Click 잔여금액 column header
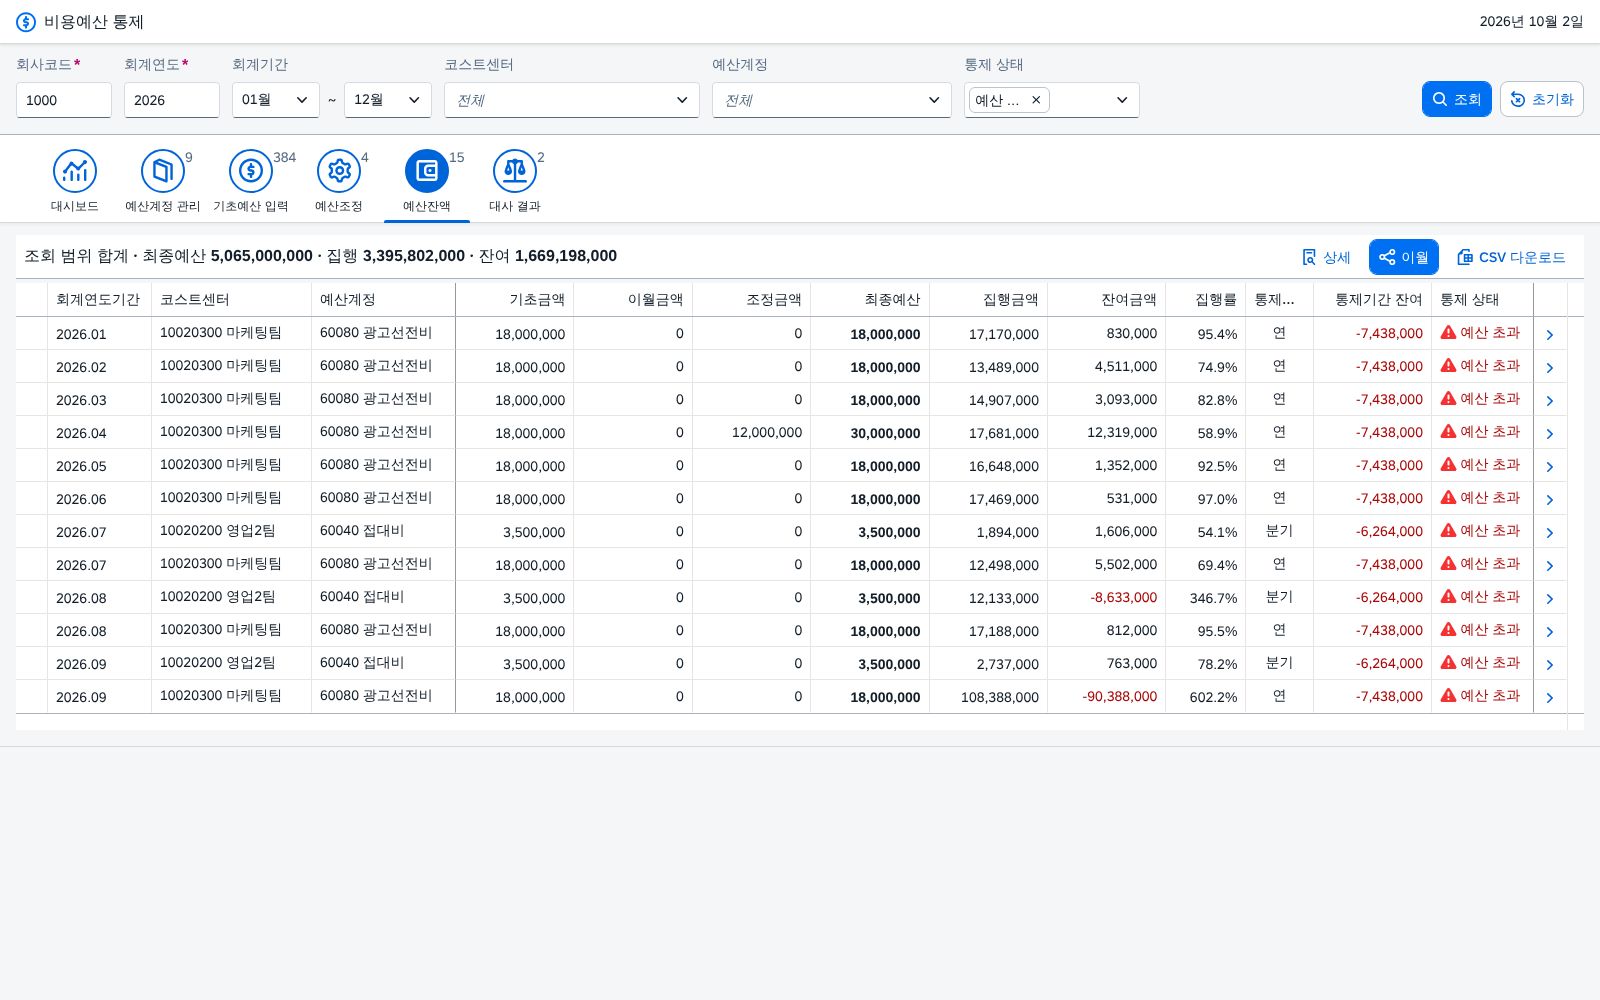This screenshot has width=1600, height=1000. pyautogui.click(x=1107, y=300)
